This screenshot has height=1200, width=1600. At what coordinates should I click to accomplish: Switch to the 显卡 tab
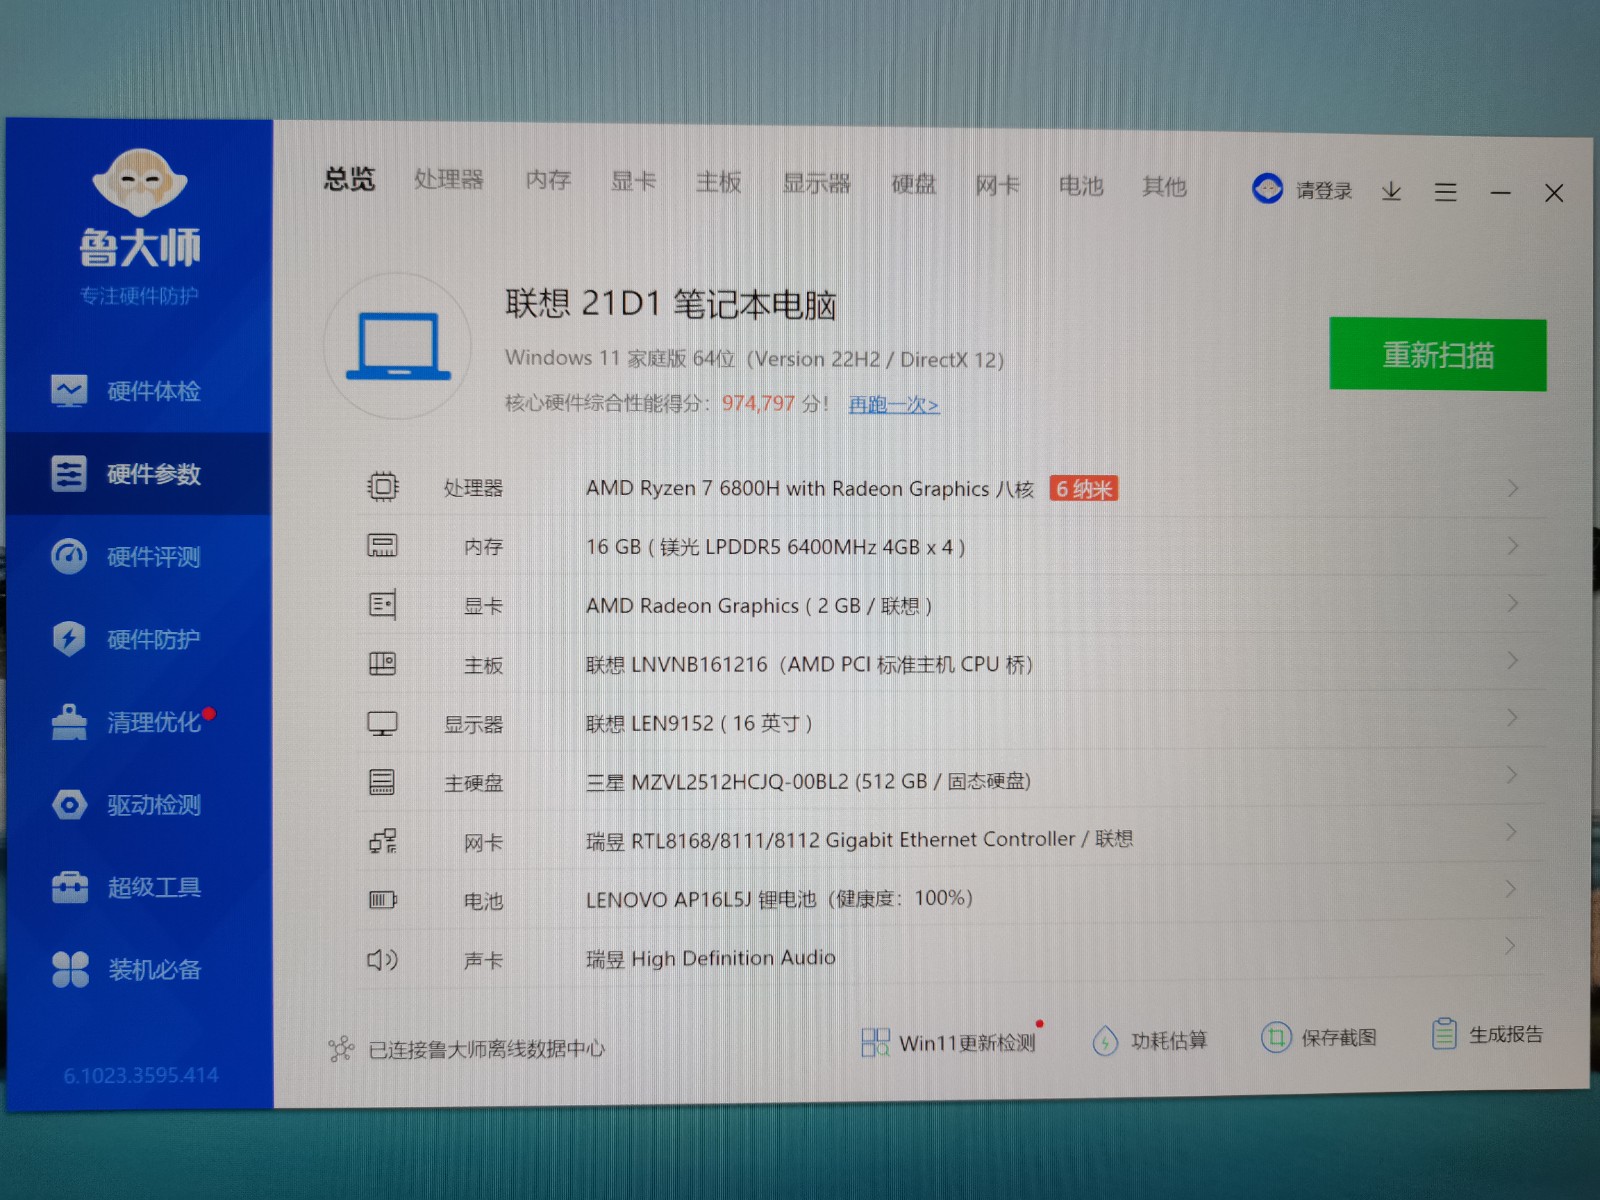(x=634, y=181)
